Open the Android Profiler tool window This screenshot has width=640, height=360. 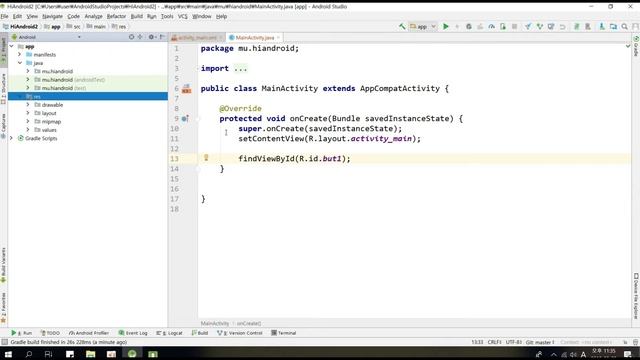click(x=89, y=333)
